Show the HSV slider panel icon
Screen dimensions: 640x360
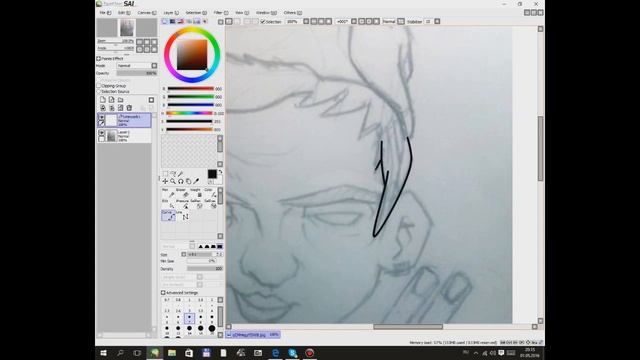point(181,21)
